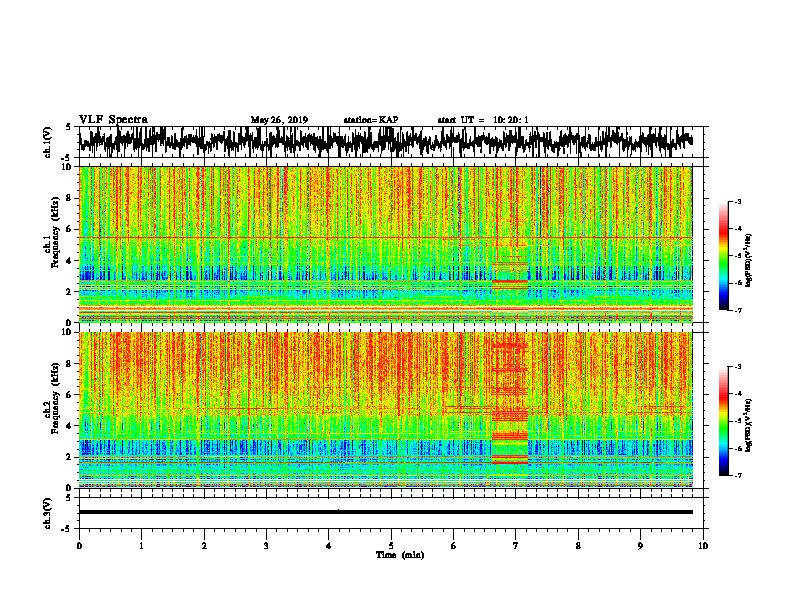Click the time axis tick label "9"
This screenshot has width=792, height=612.
click(x=640, y=546)
